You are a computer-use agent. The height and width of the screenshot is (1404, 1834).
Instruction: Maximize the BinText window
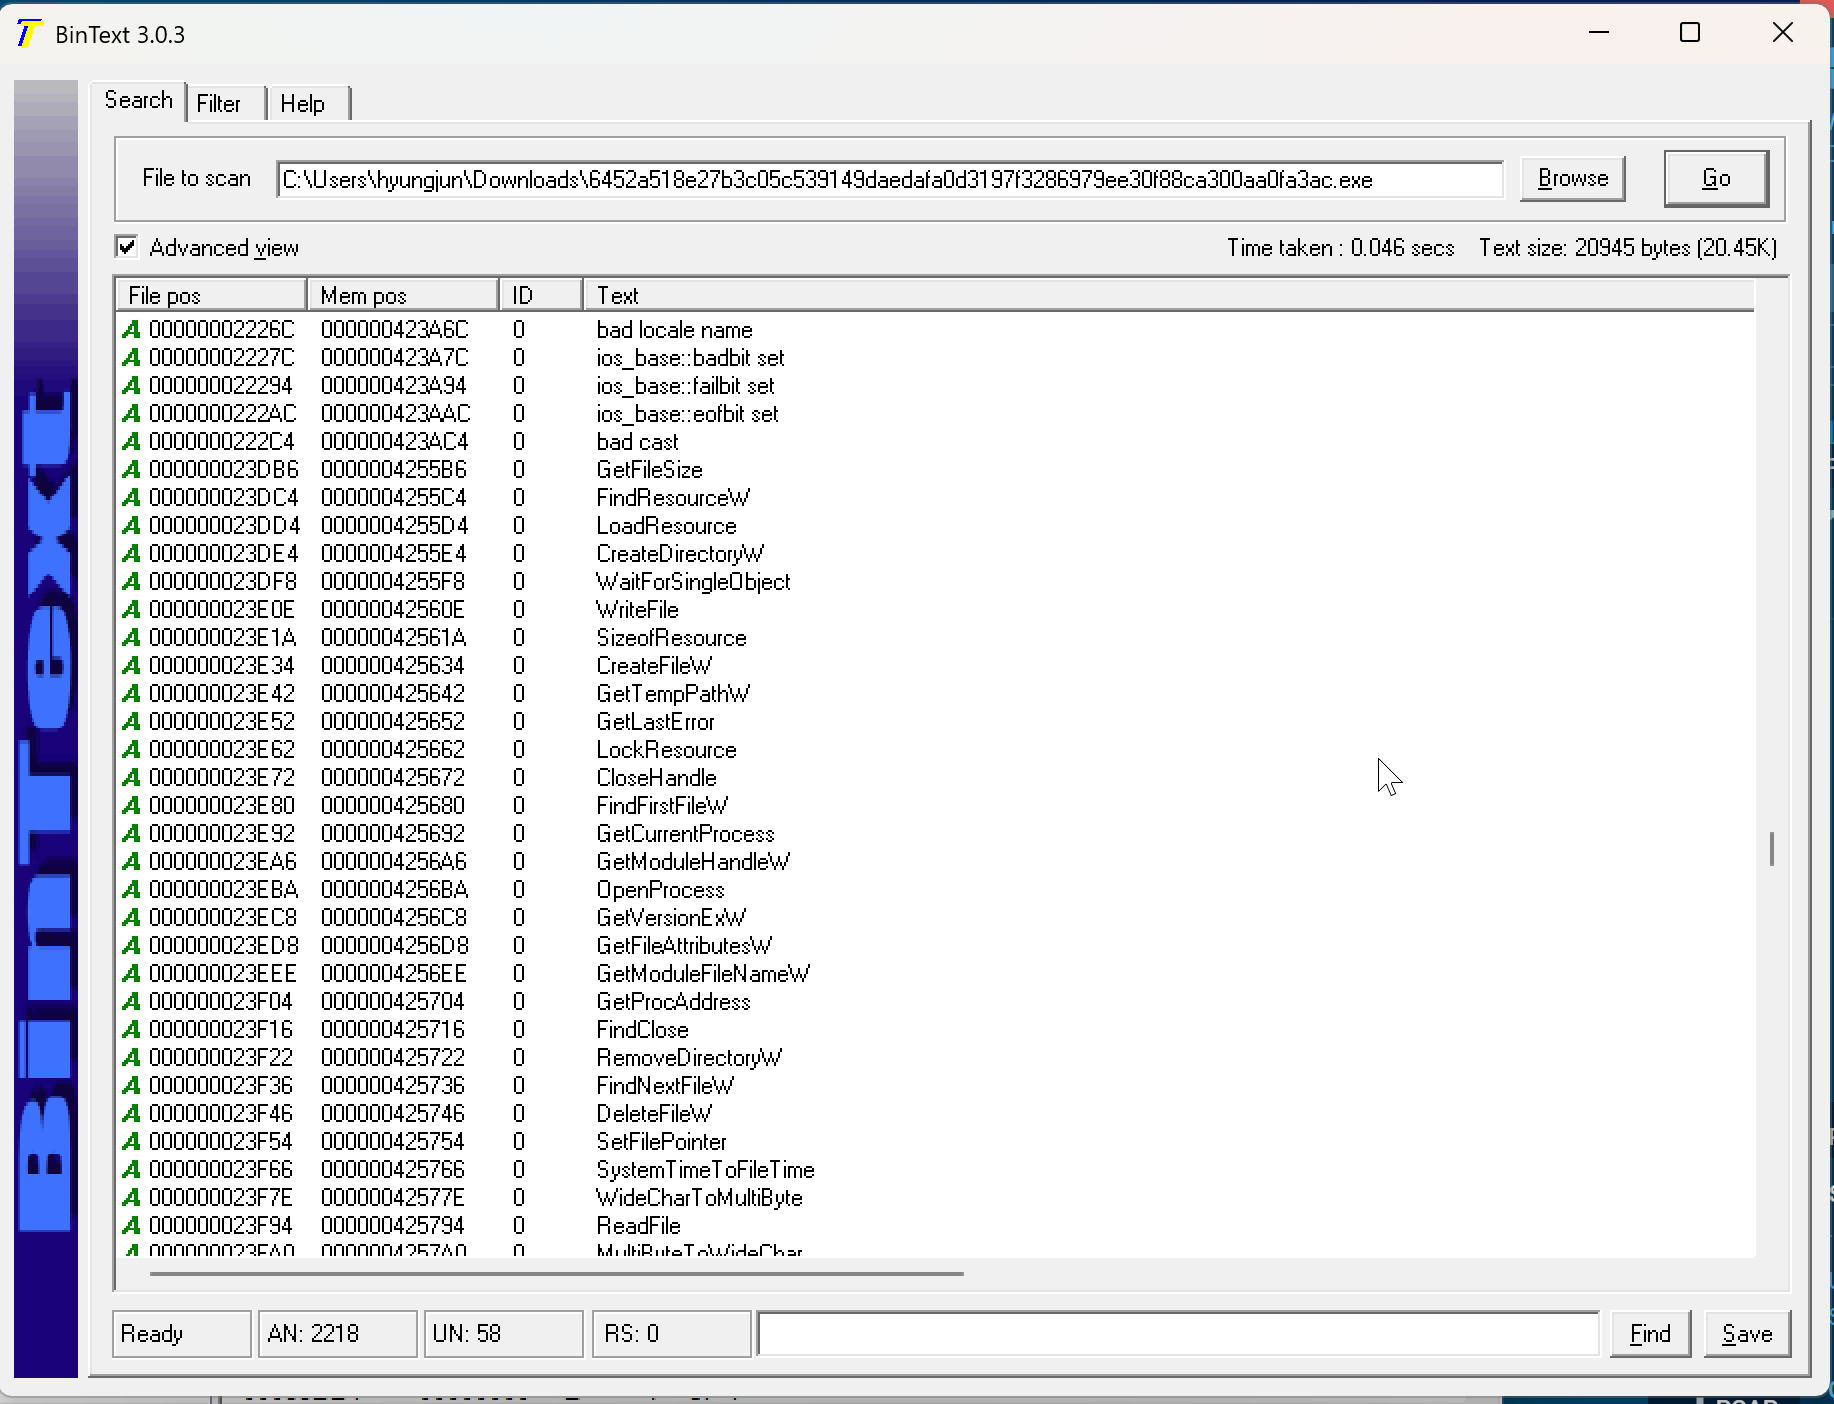pos(1690,33)
